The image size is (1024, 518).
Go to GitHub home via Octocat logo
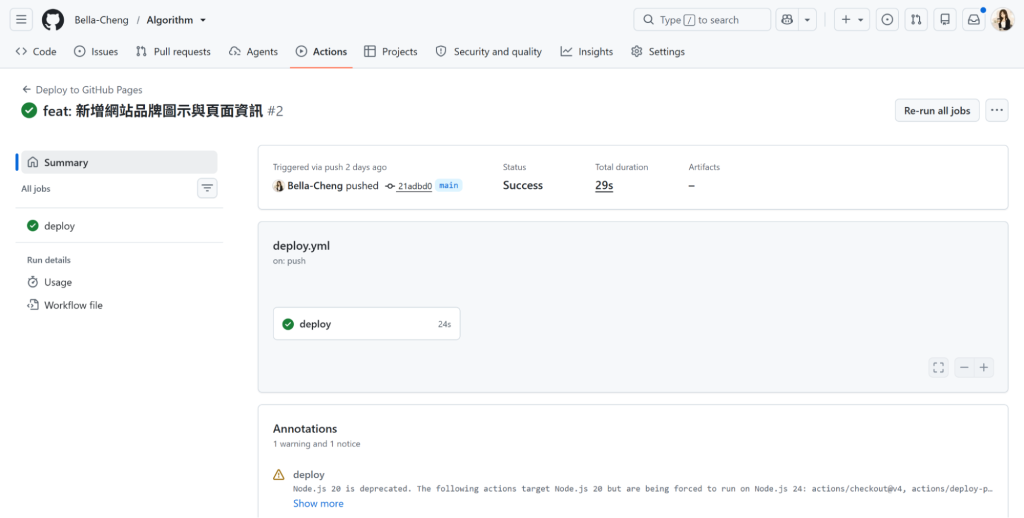53,20
